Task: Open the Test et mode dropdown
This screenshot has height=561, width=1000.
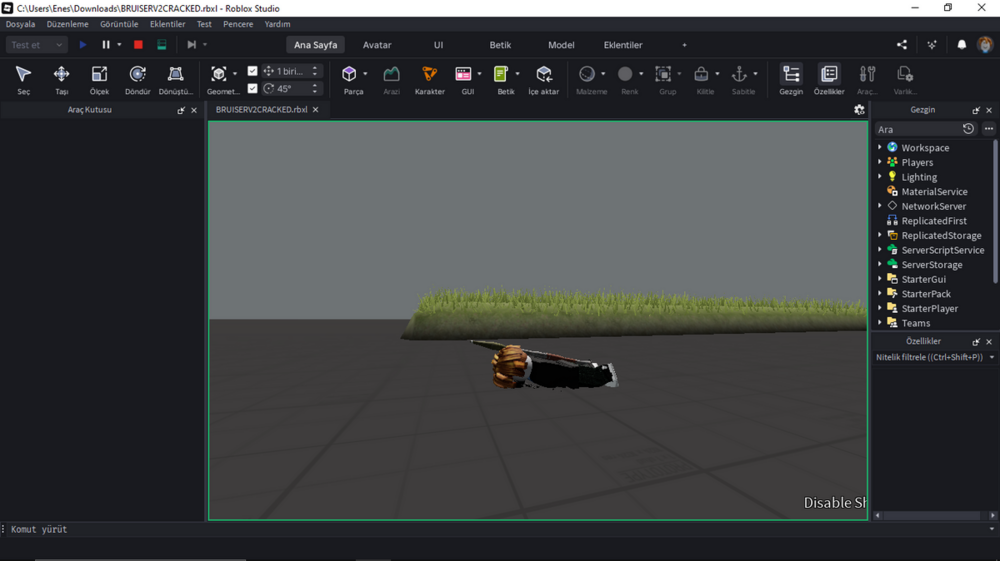Action: tap(36, 45)
